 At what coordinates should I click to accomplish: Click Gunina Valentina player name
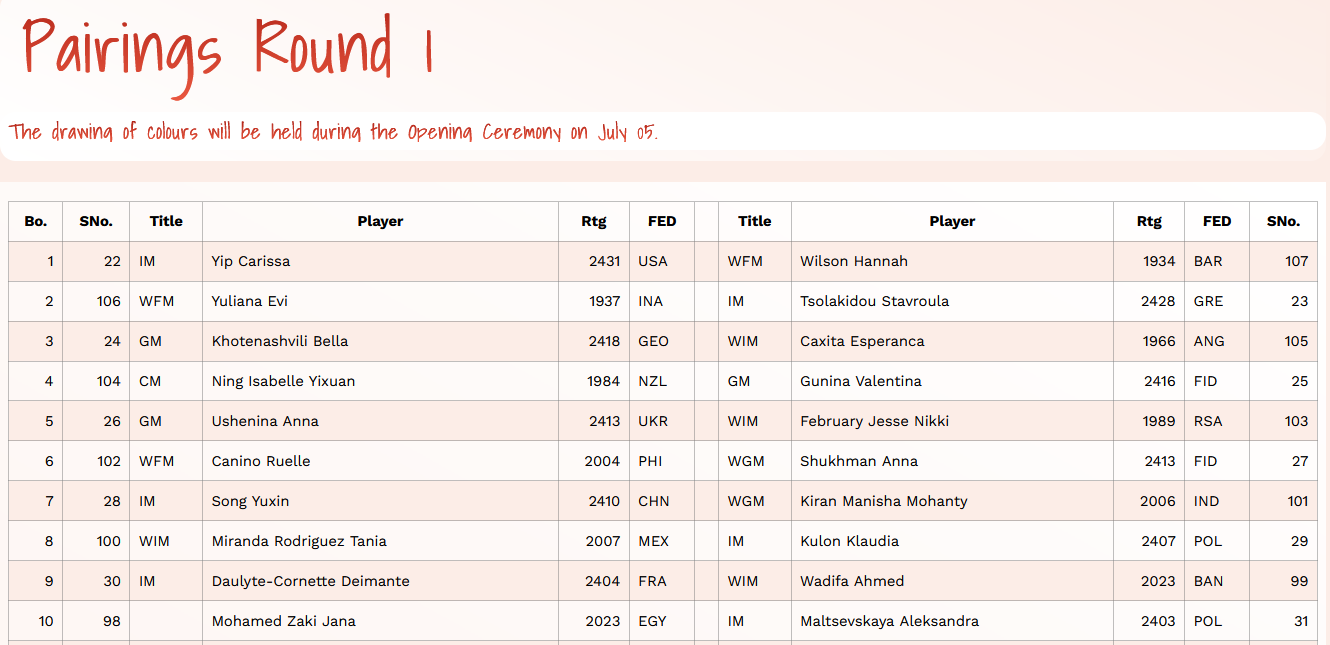click(861, 381)
